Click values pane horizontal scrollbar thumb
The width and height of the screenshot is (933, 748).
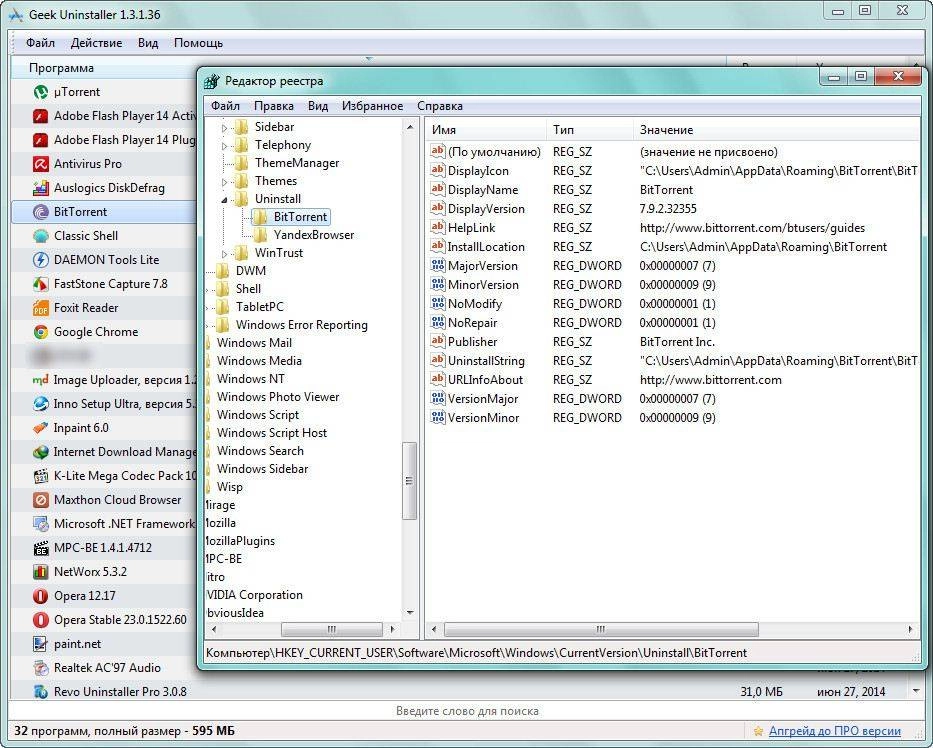tap(601, 629)
